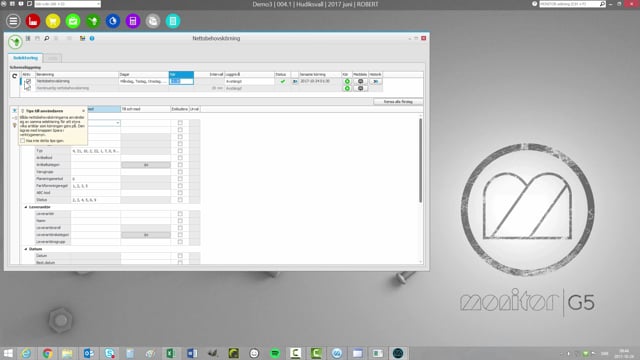Click the Windows Start button
Image resolution: width=640 pixels, height=360 pixels.
(8, 353)
